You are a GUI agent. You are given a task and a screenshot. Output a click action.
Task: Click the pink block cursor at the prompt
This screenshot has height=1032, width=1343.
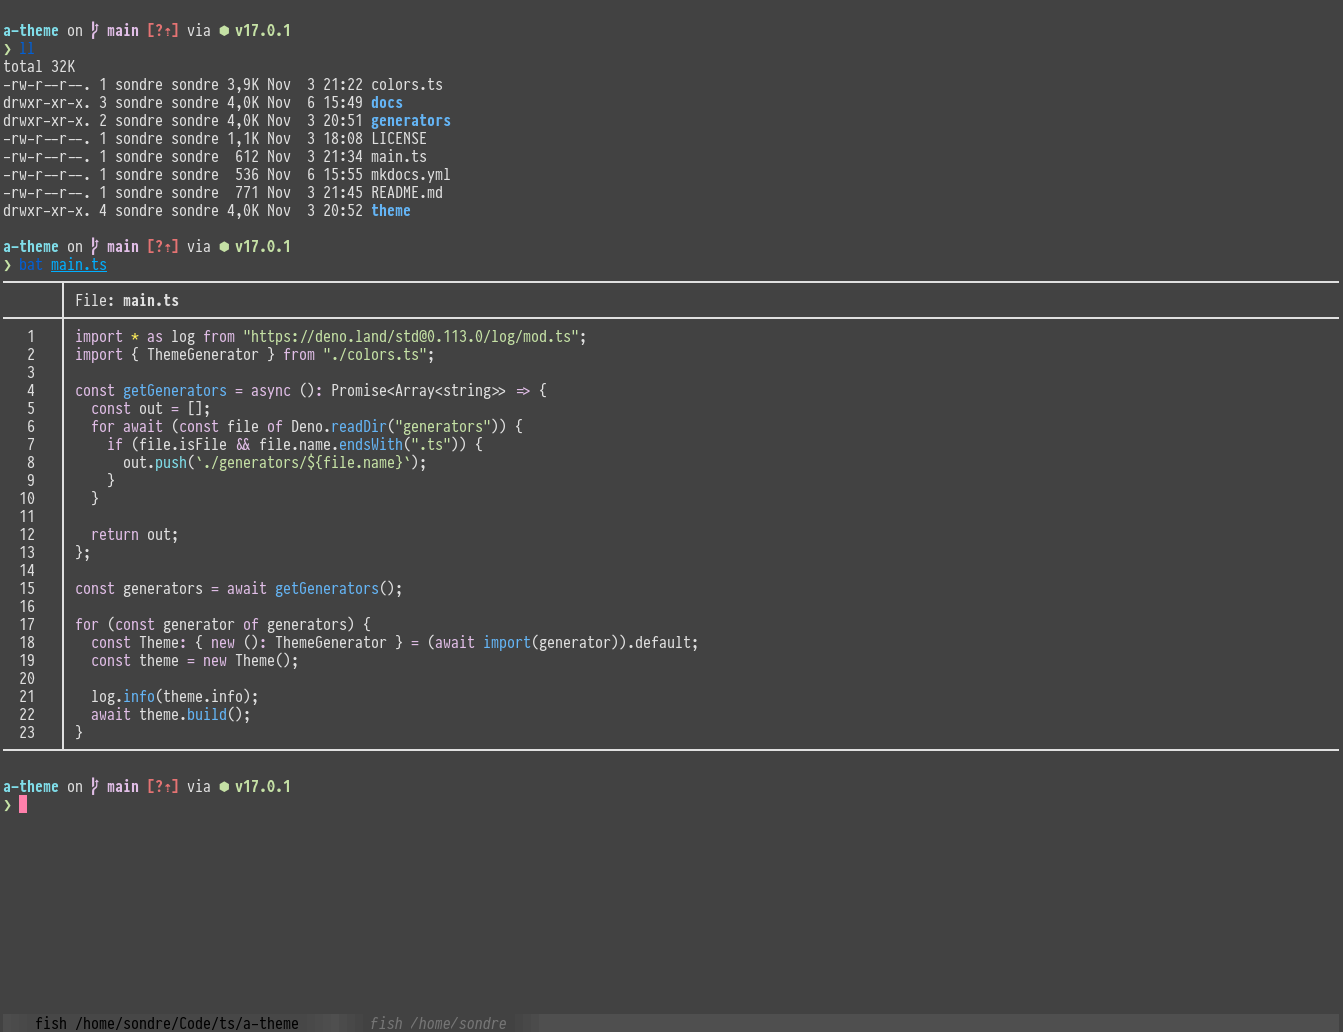click(23, 804)
